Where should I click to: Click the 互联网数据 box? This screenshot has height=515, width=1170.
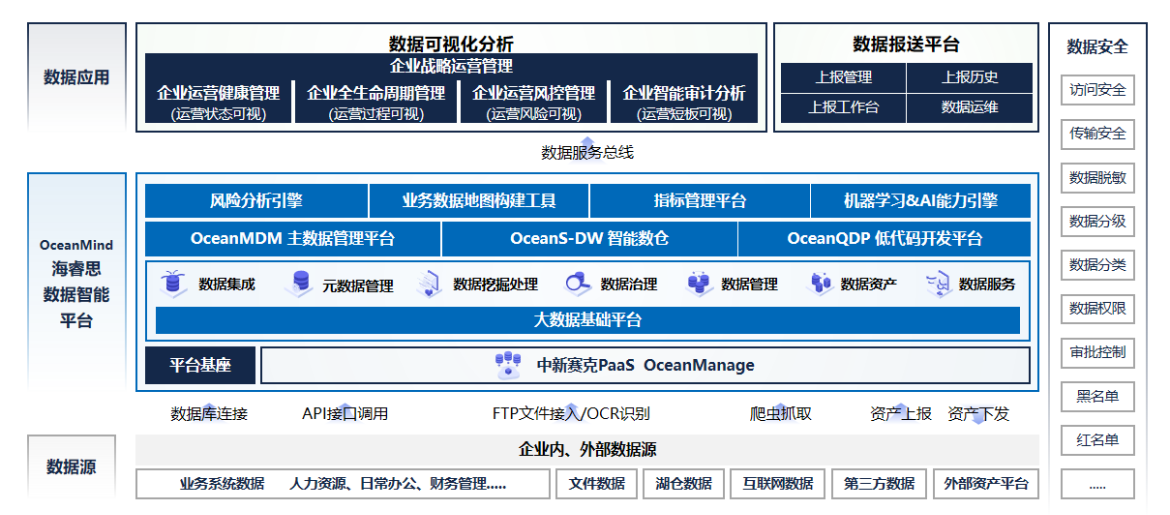click(x=778, y=484)
